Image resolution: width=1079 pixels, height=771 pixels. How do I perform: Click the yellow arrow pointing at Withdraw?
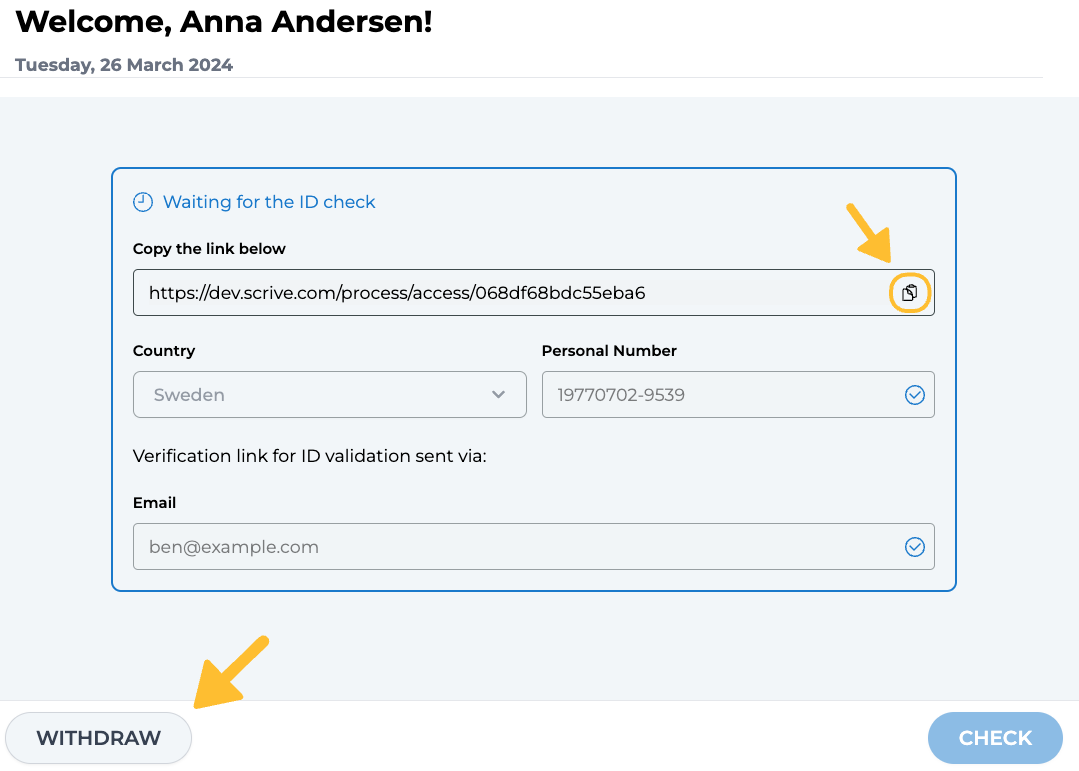(x=232, y=671)
